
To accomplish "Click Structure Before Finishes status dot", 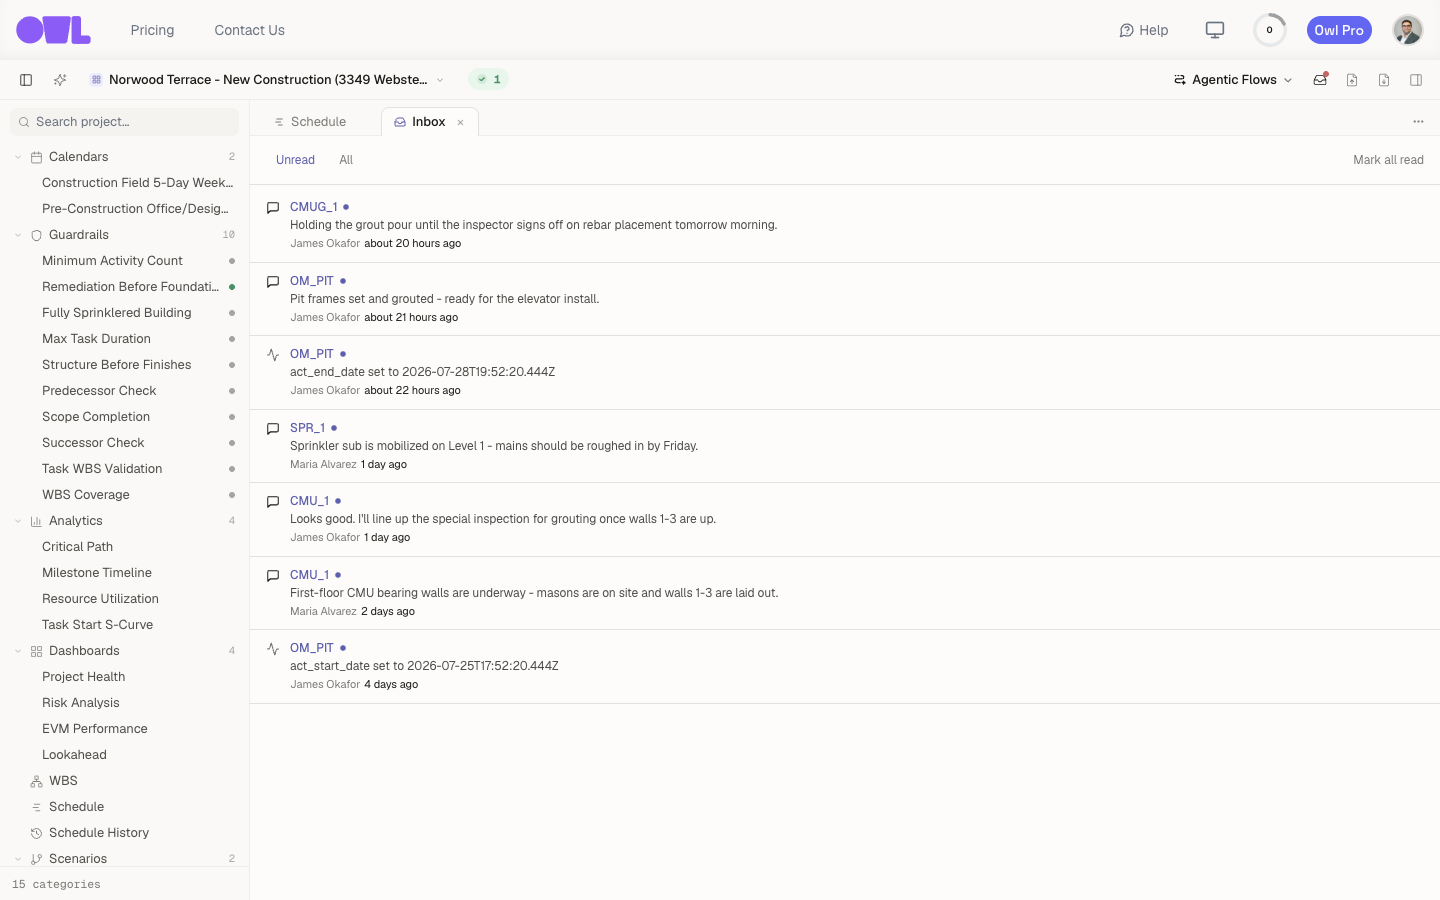I will point(232,365).
